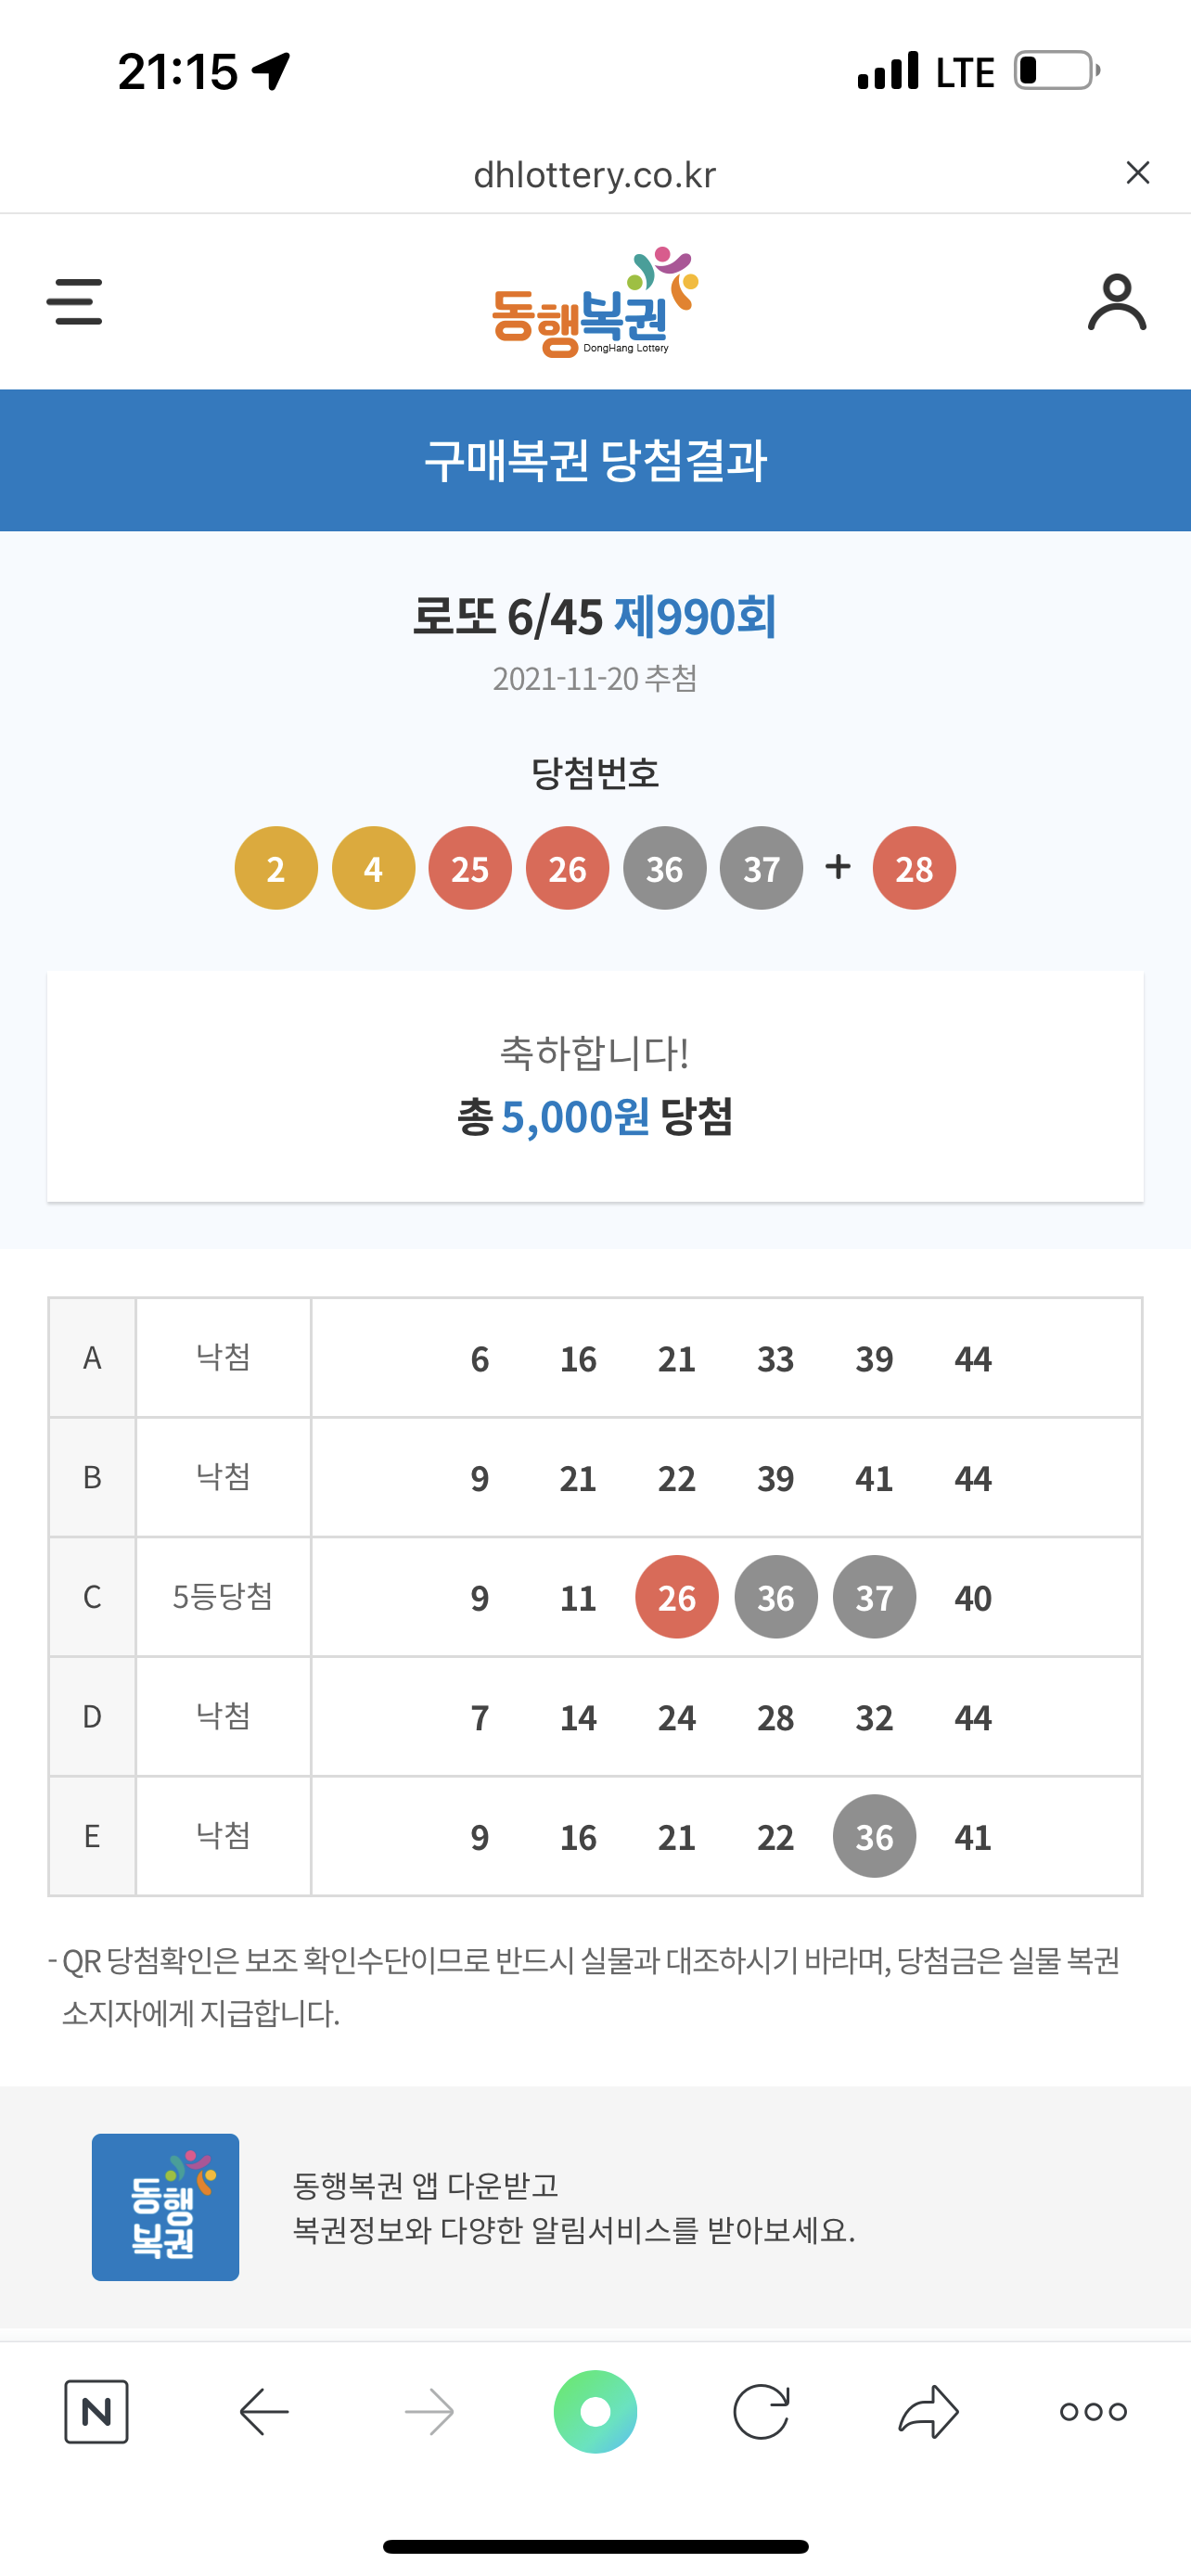Tap the Naver N home icon
Screen dimensions: 1191x2576
click(x=96, y=2412)
